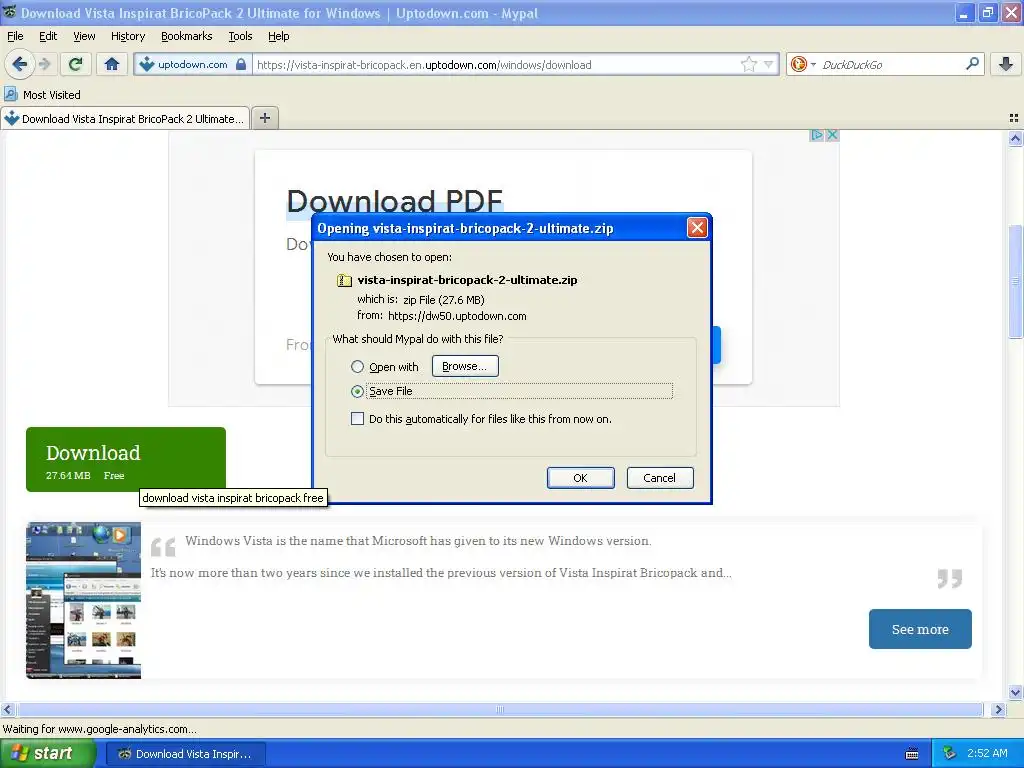This screenshot has height=768, width=1024.
Task: Click the green Download 27.64 MB button
Action: coord(125,459)
